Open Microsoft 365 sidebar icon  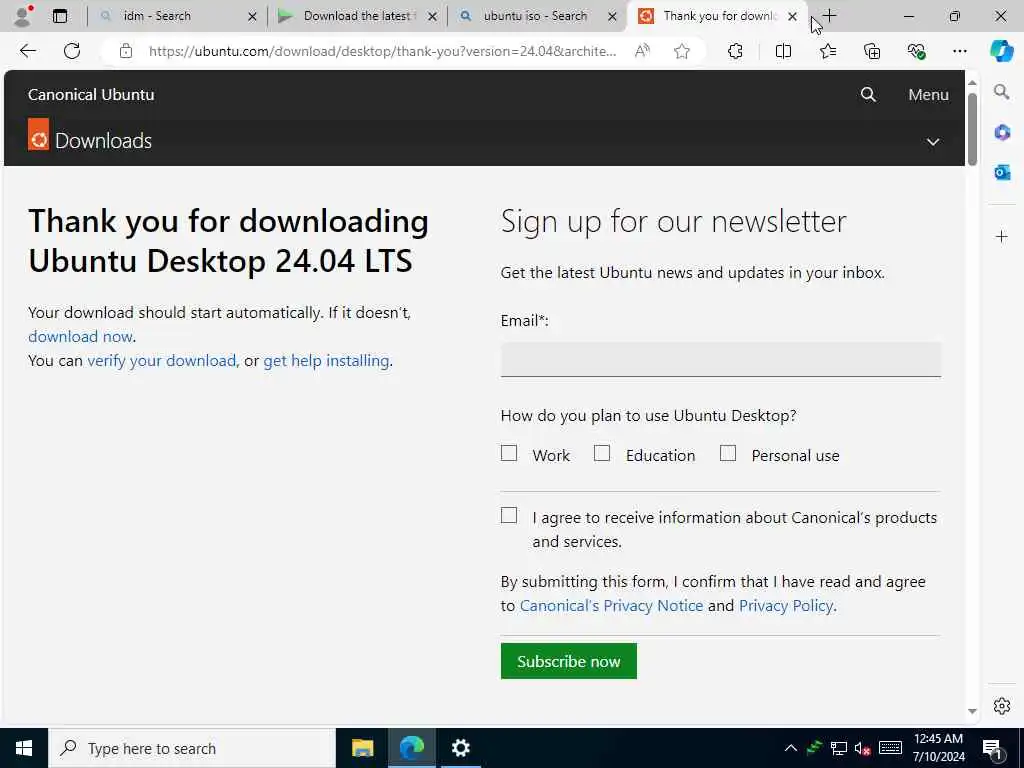click(1002, 132)
